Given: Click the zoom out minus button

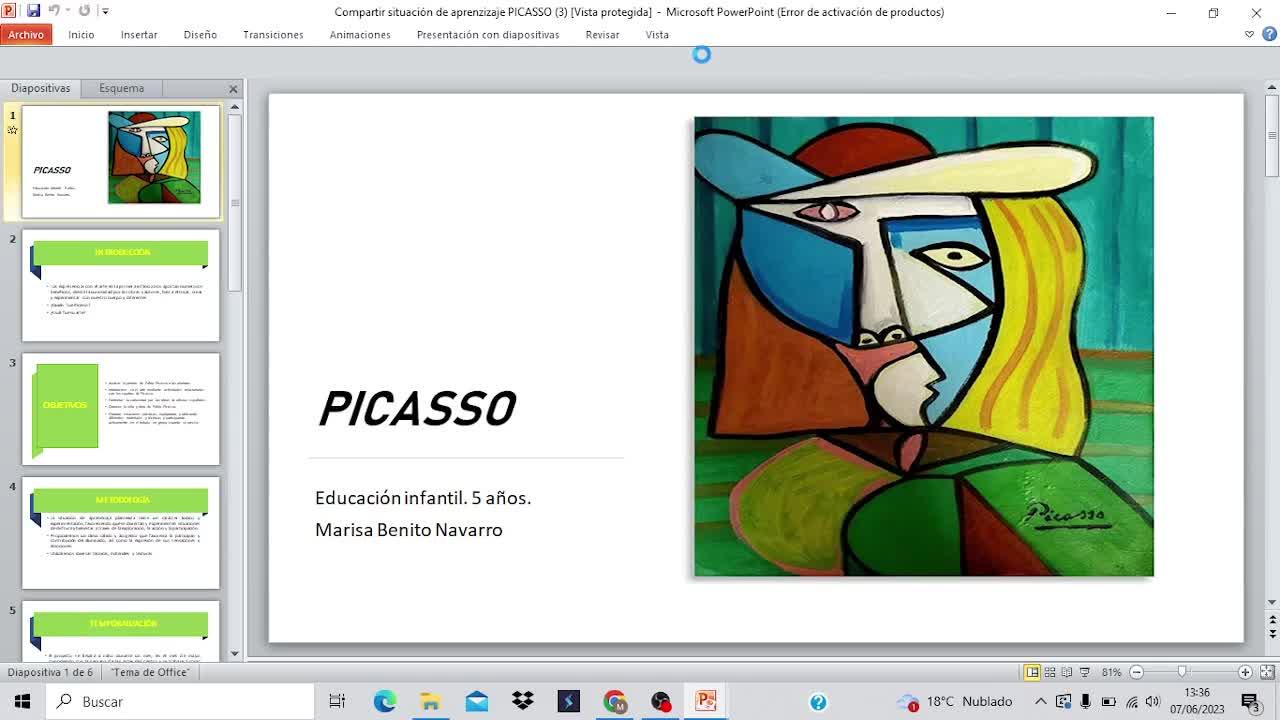Looking at the screenshot, I should [x=1136, y=672].
